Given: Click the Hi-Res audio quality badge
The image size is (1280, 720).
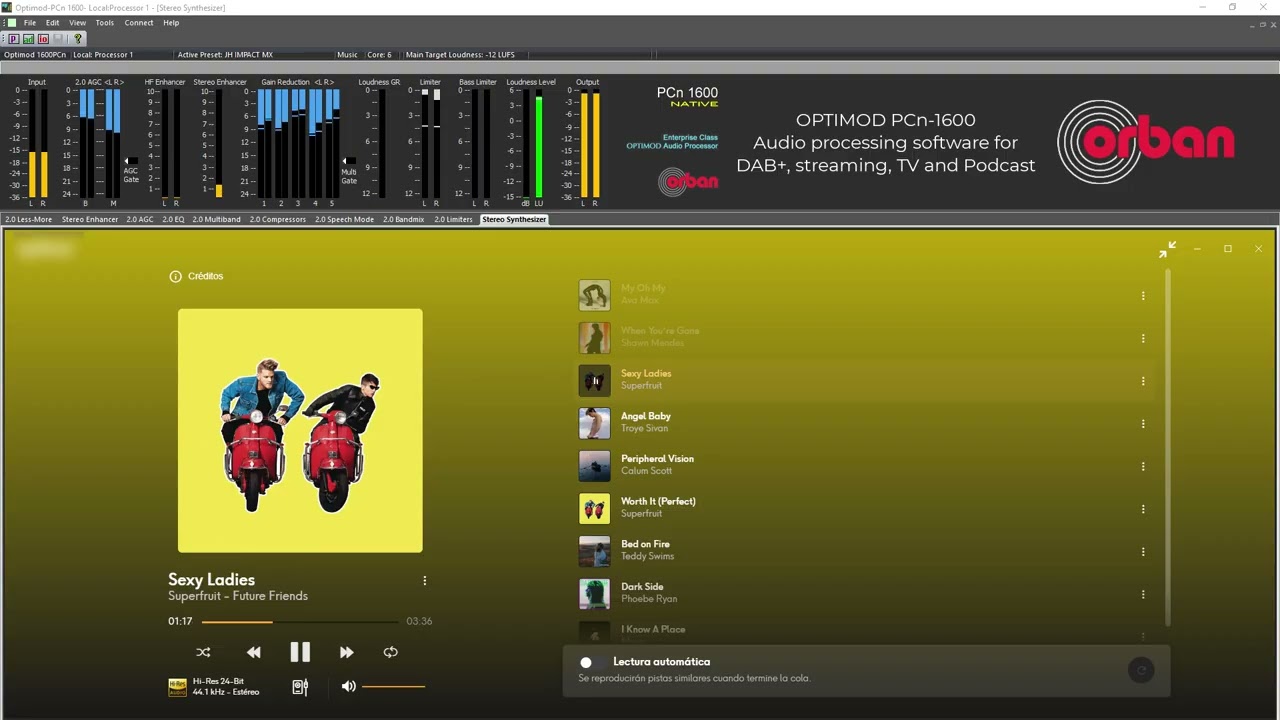Looking at the screenshot, I should pyautogui.click(x=177, y=687).
